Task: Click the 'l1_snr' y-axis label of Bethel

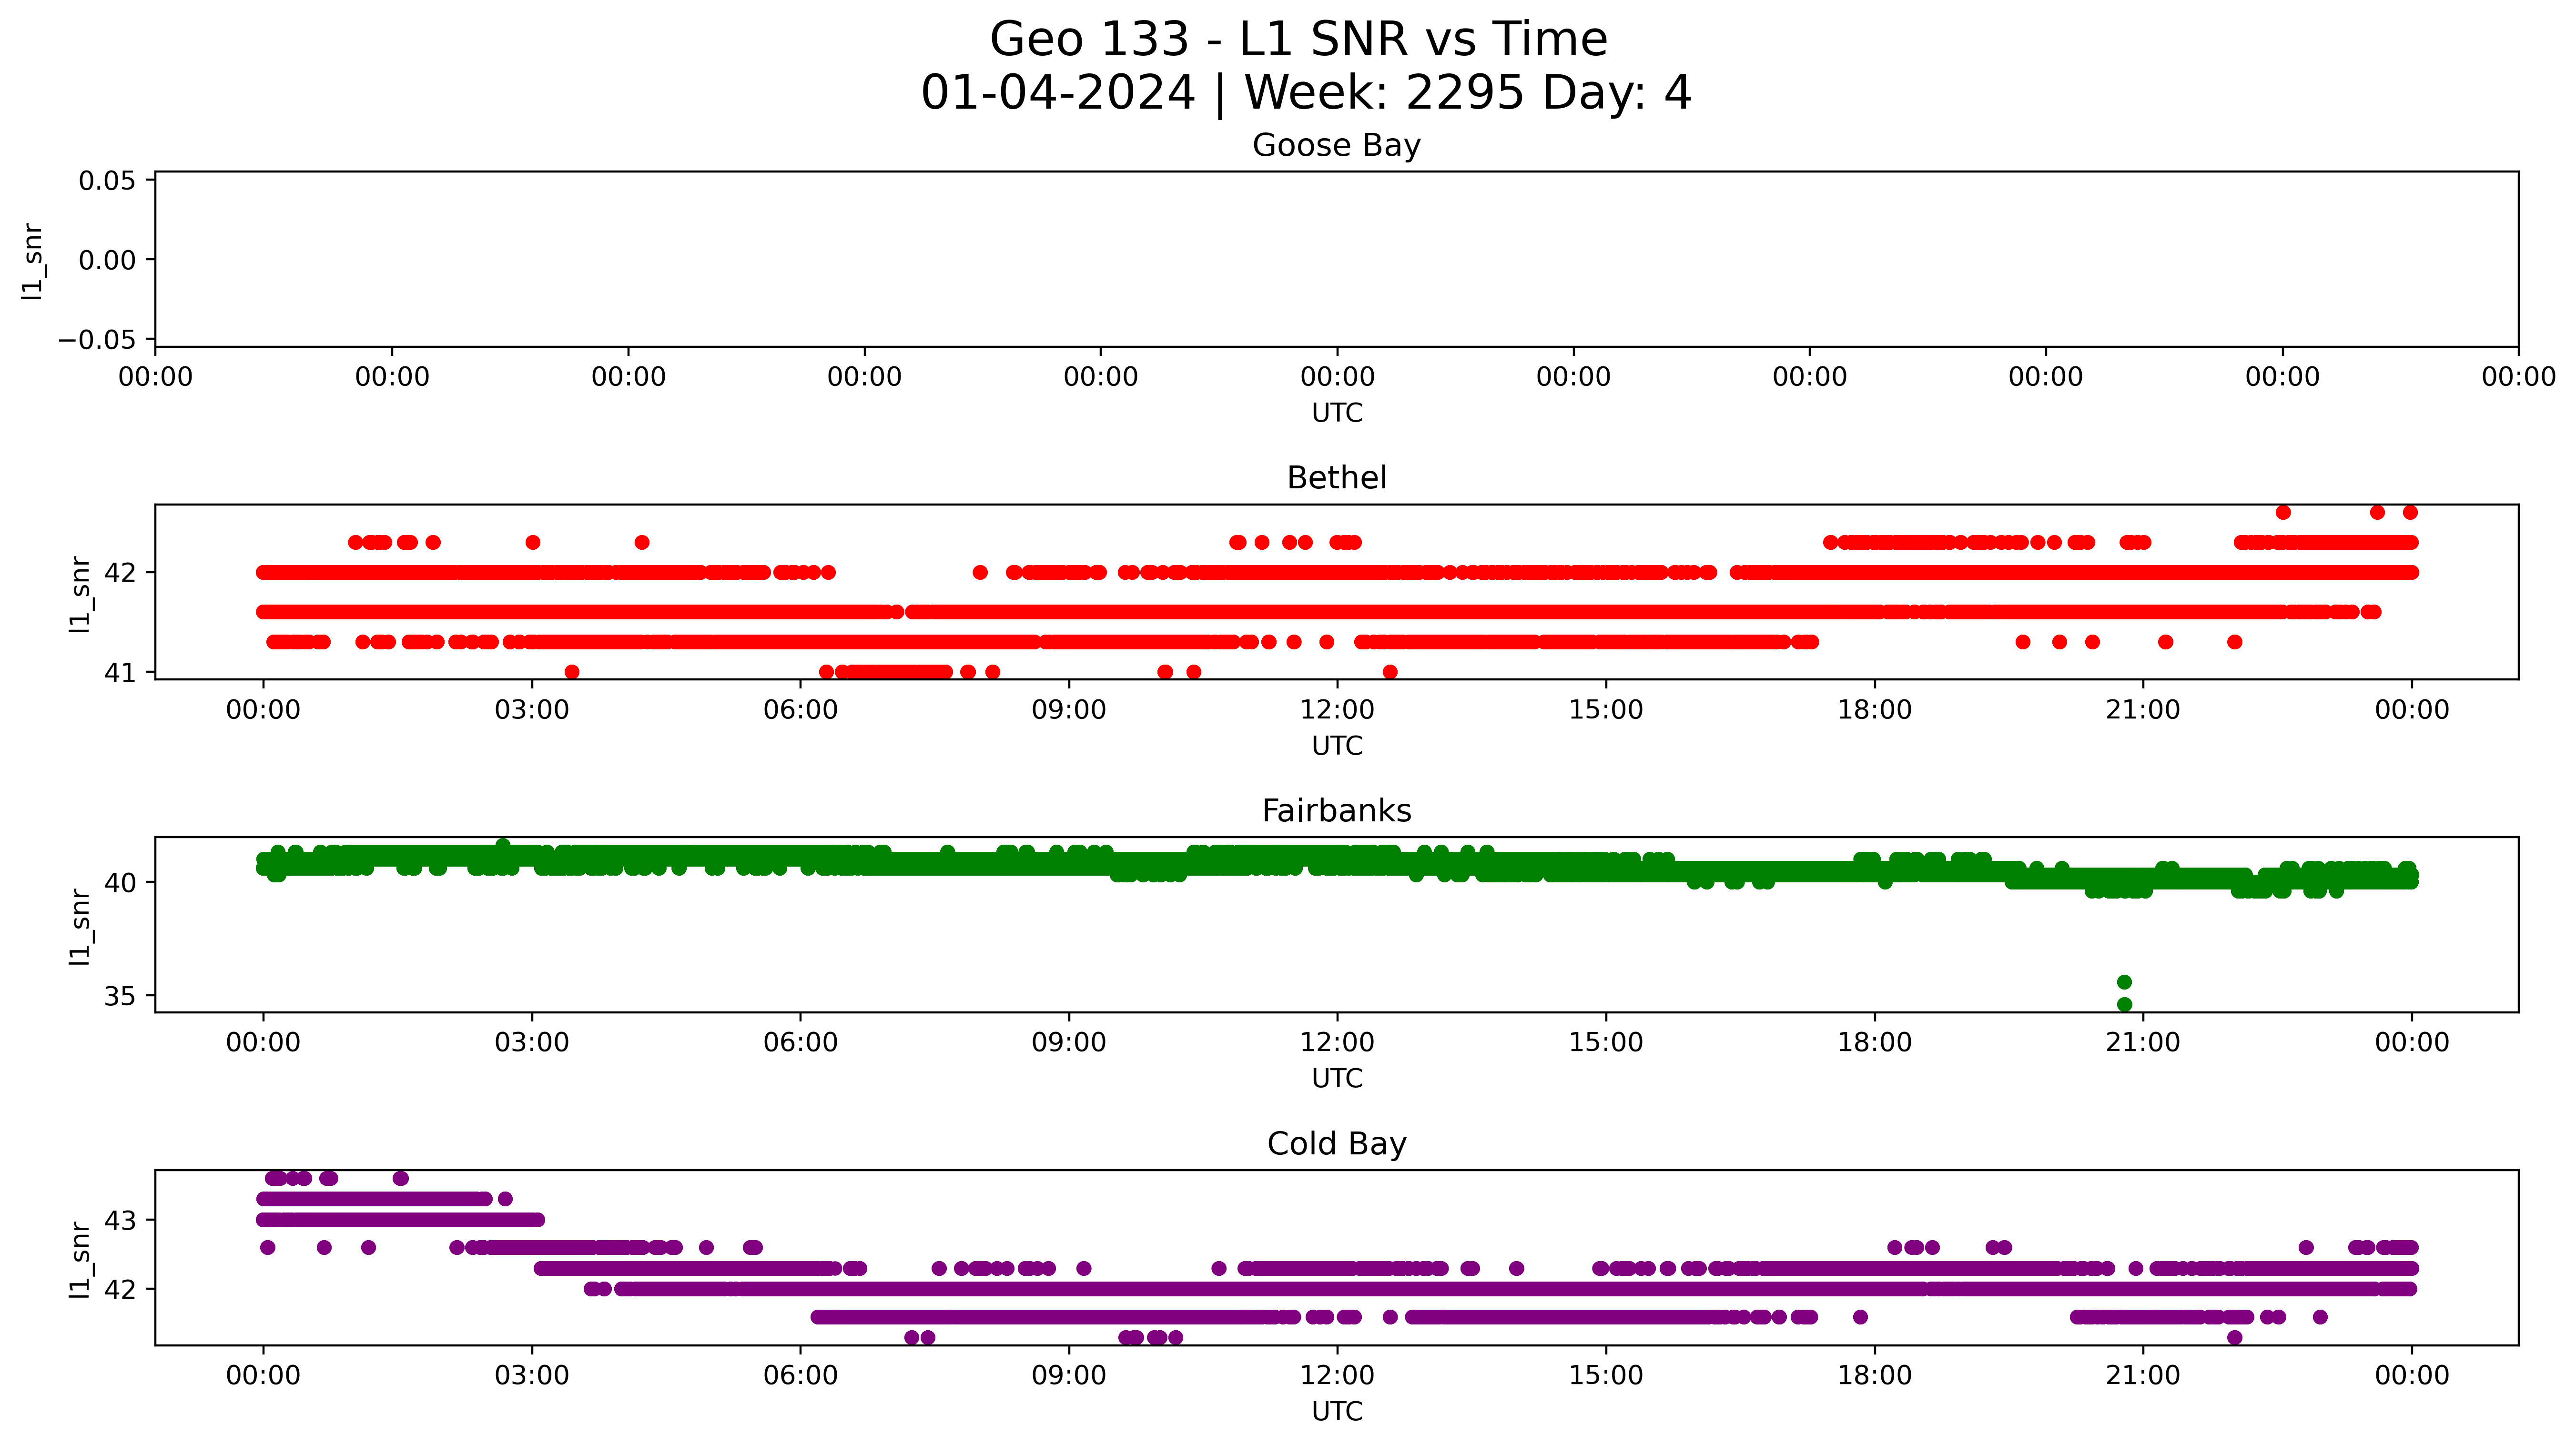Action: [80, 594]
